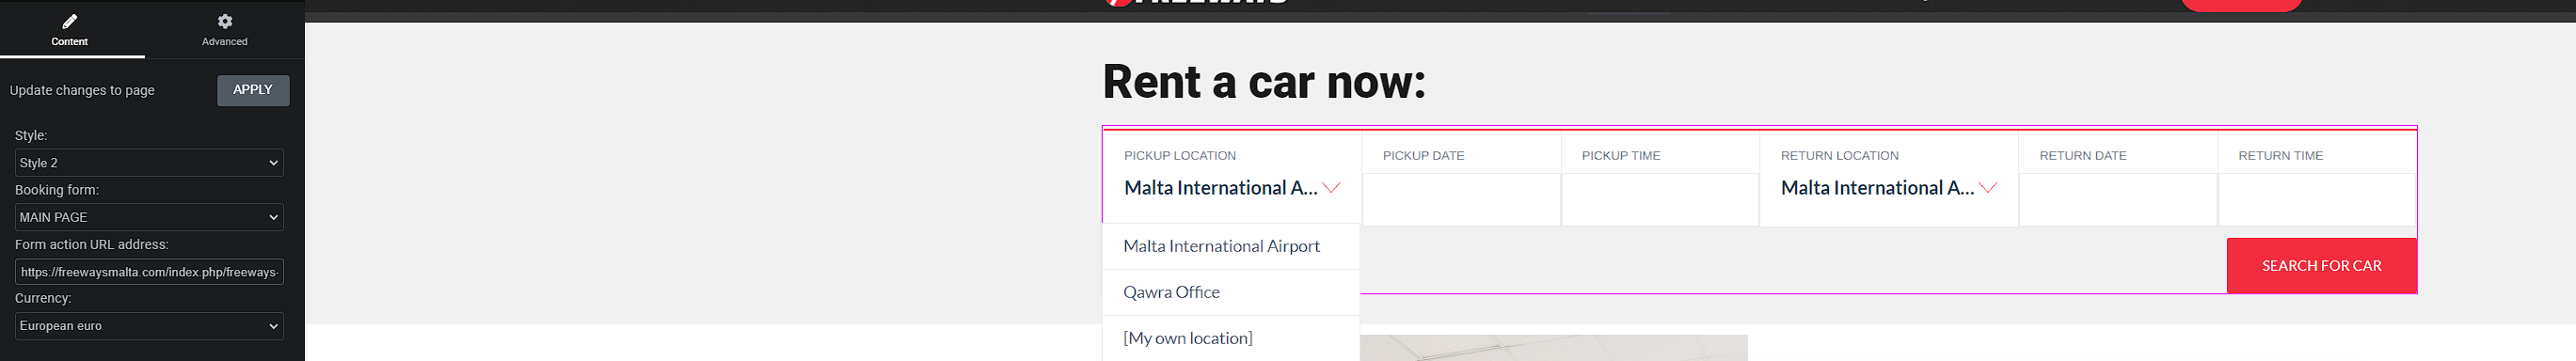Switch to the Content tab
Screen dimensions: 2576x361
(70, 29)
